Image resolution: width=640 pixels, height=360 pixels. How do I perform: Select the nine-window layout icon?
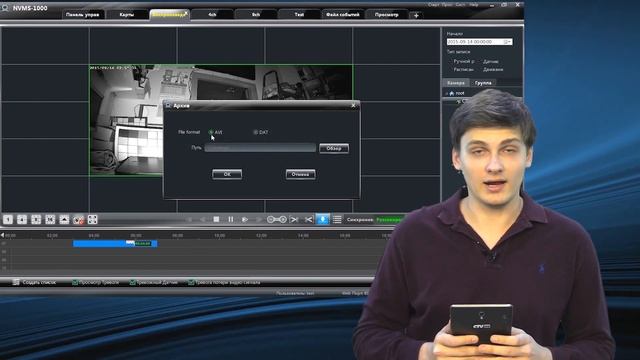tap(36, 220)
